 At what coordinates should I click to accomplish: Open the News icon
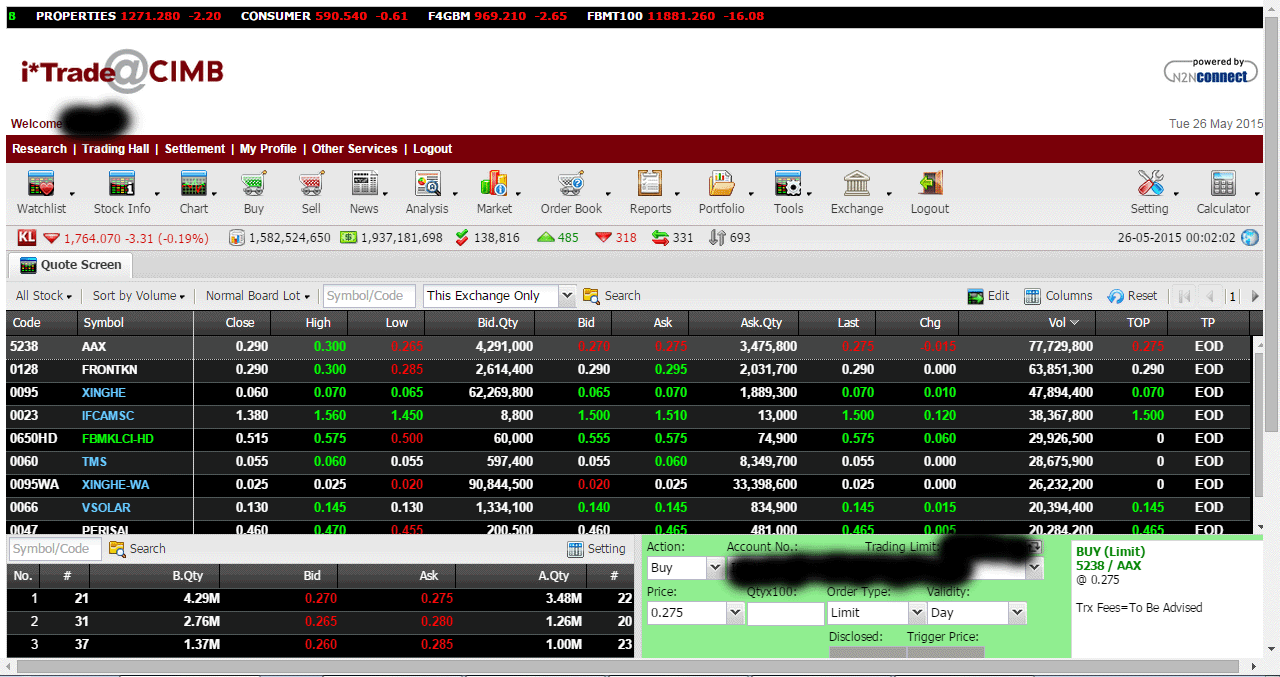coord(364,185)
